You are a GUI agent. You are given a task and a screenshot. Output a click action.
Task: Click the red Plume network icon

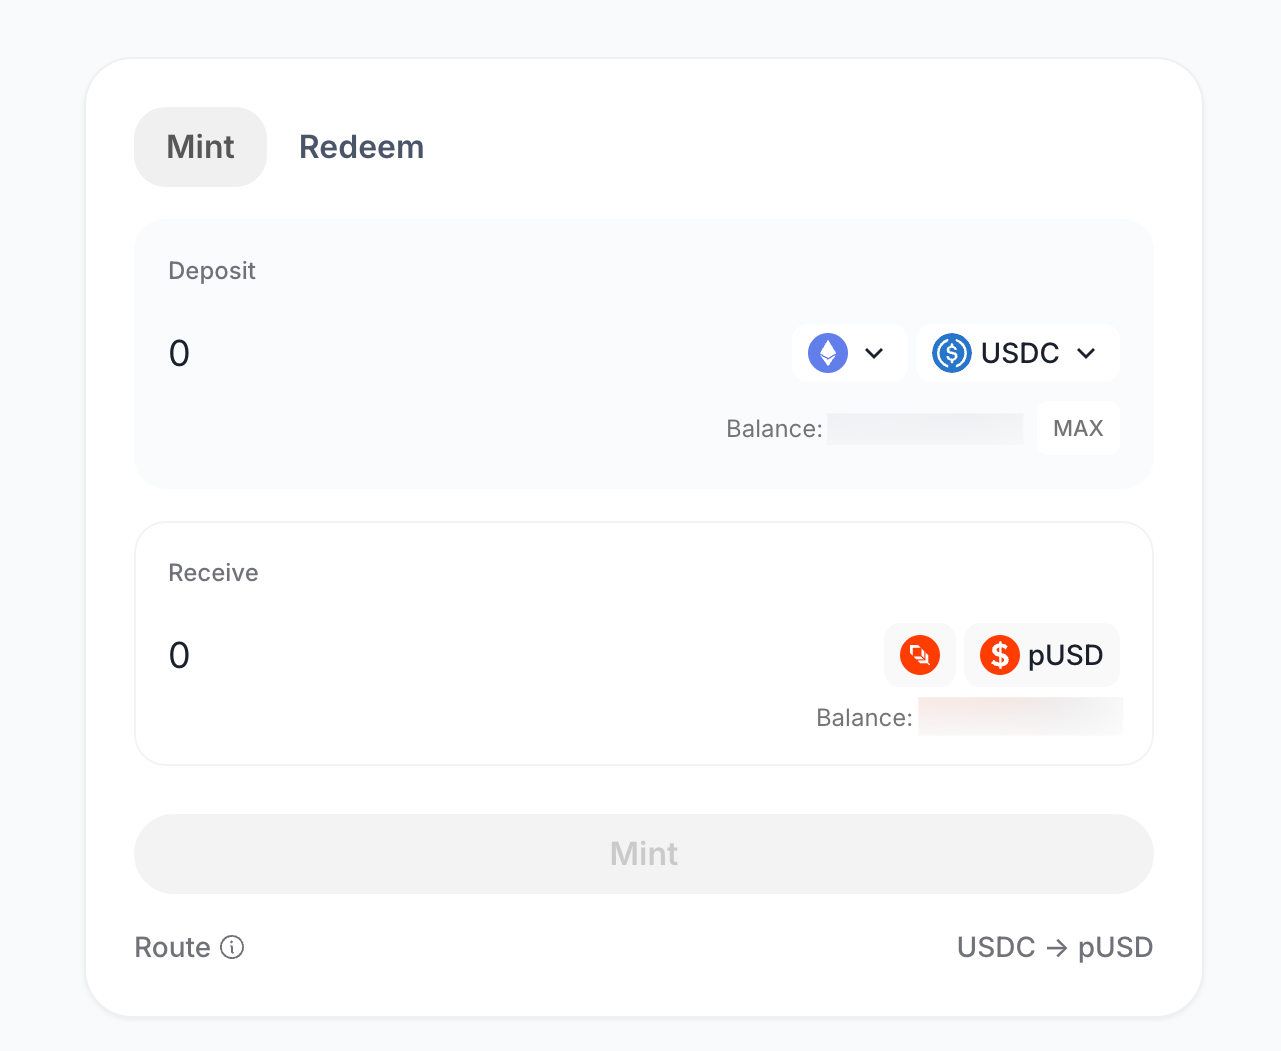920,655
